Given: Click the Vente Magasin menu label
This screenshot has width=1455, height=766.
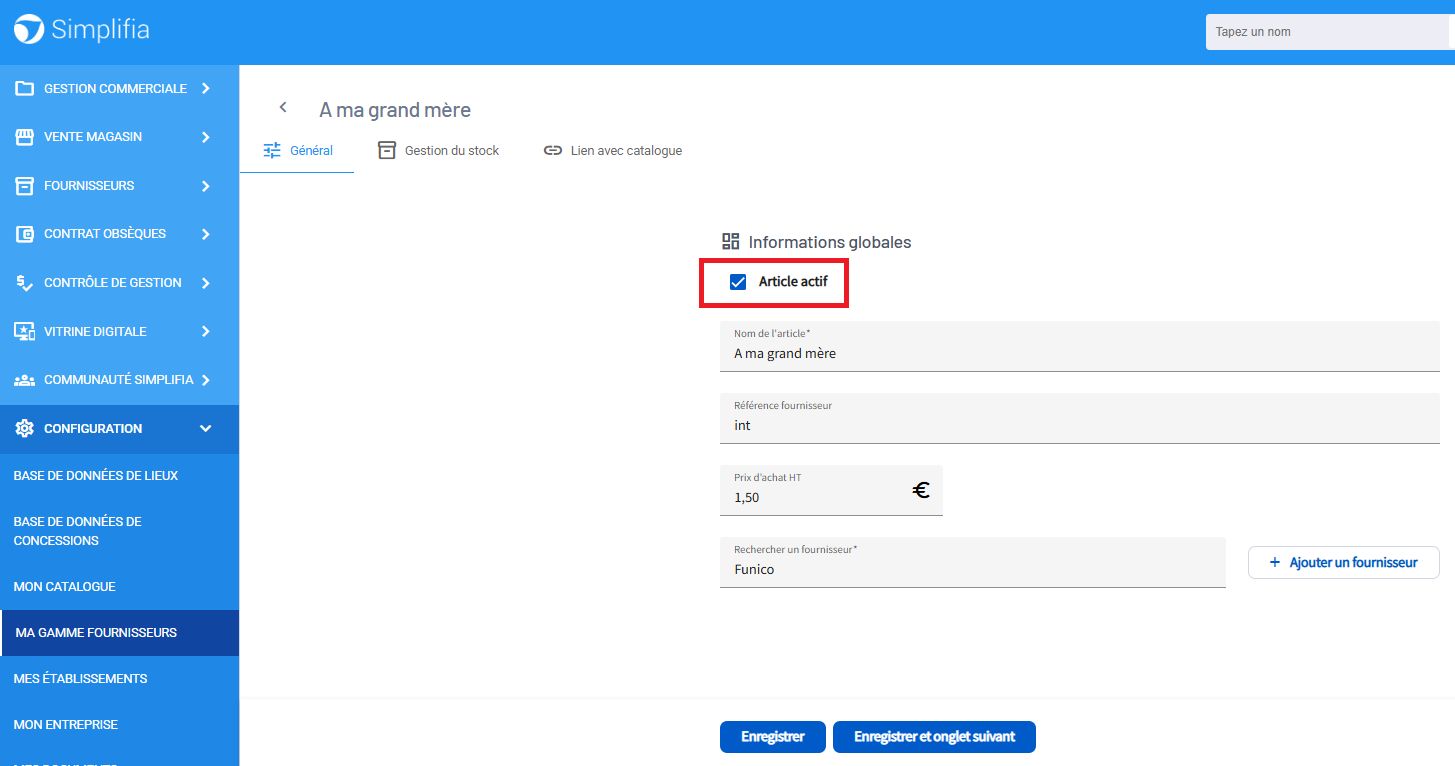Looking at the screenshot, I should [x=93, y=137].
